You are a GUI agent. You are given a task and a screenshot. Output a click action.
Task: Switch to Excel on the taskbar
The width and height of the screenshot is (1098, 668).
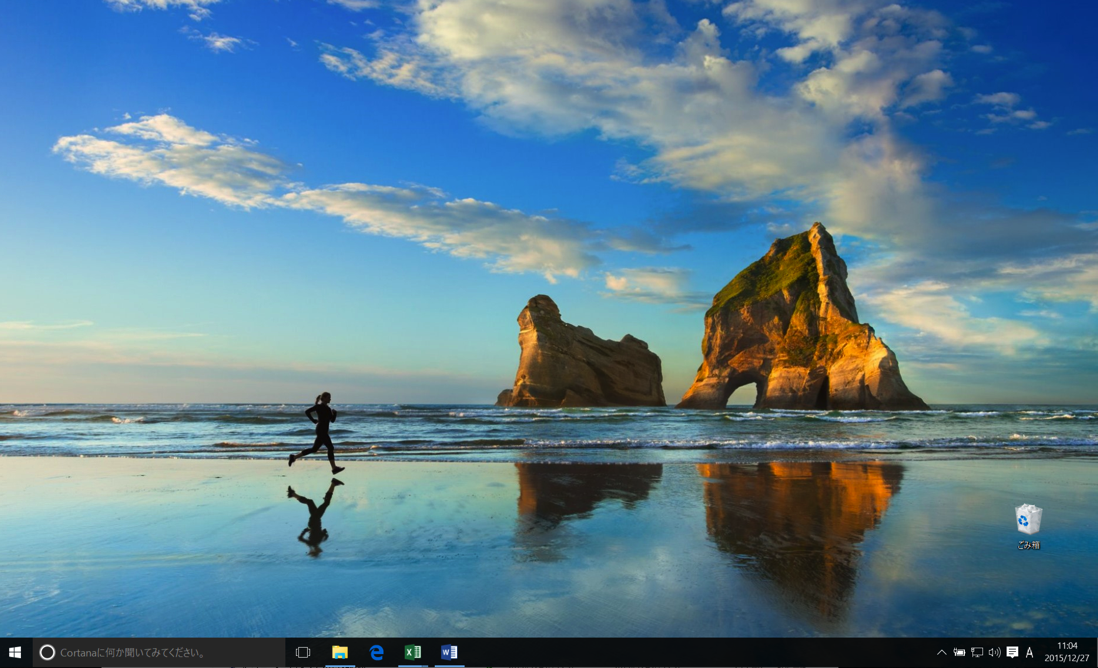[x=413, y=653]
